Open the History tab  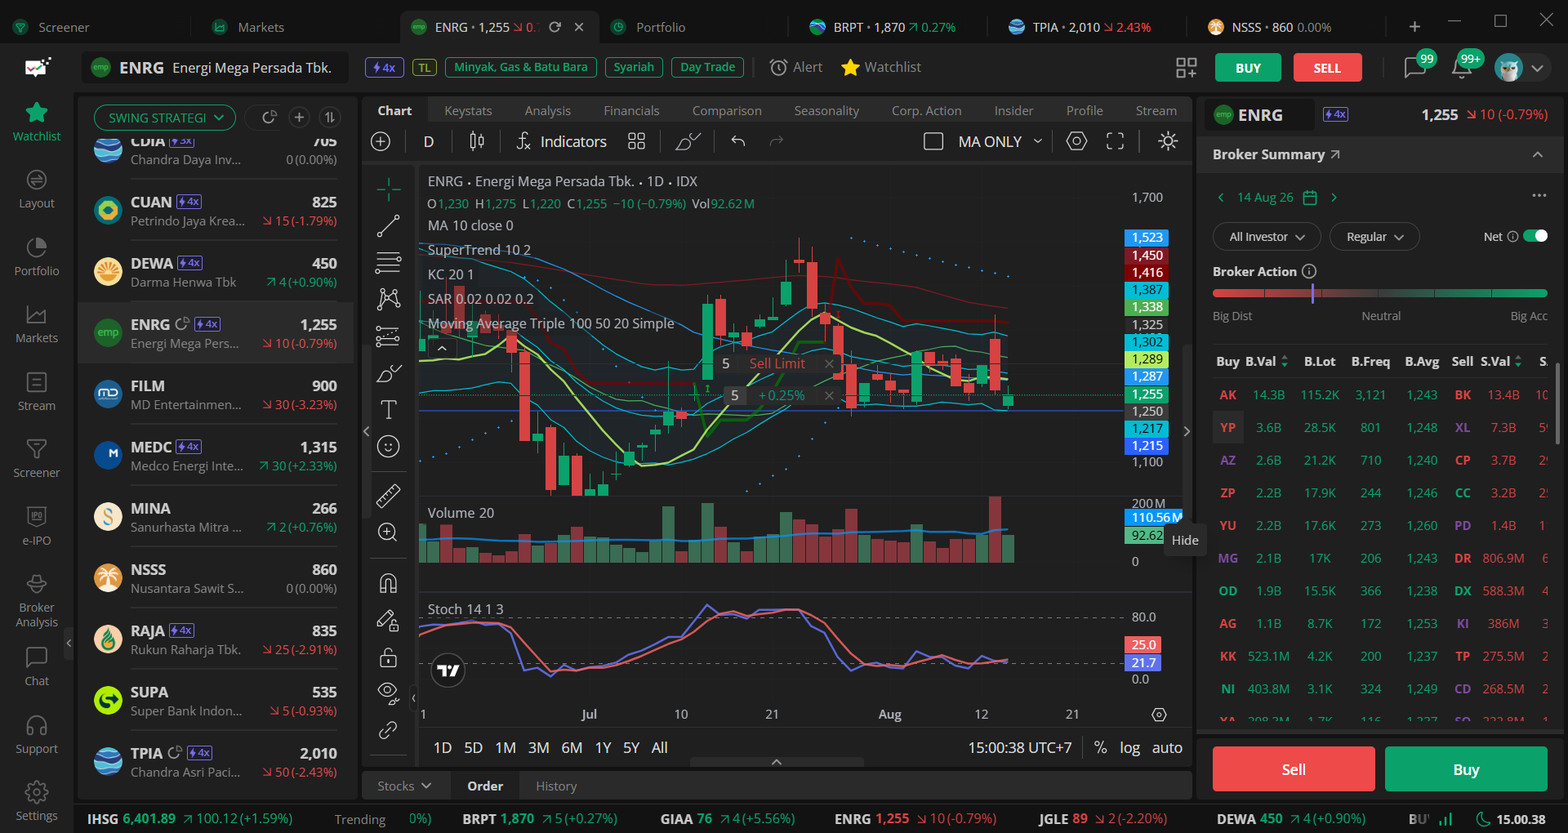[x=556, y=786]
